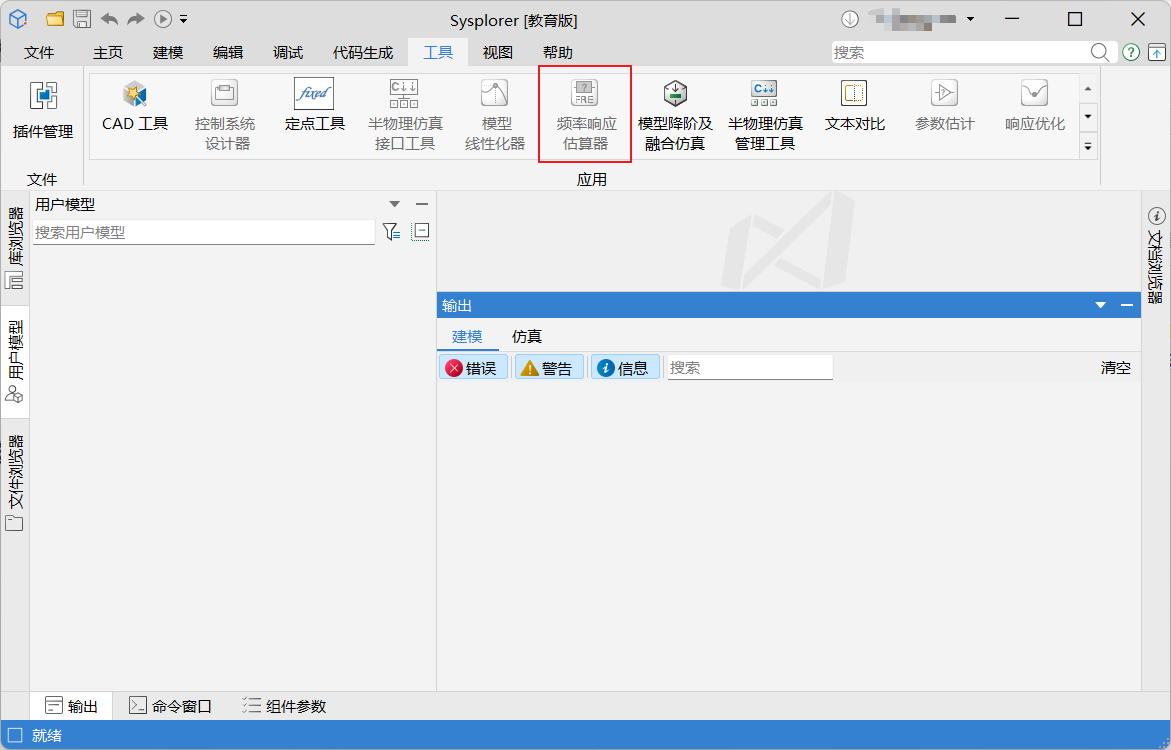The image size is (1171, 750).
Task: Open the 插件管理 plugin manager
Action: coord(43,110)
